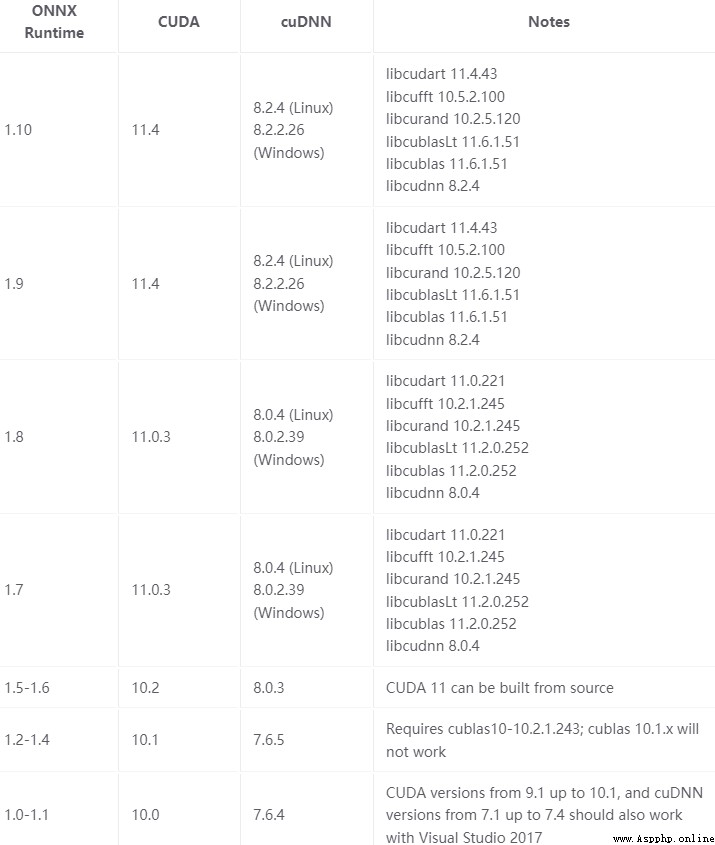The height and width of the screenshot is (845, 715).
Task: Click the Notes column header
Action: (x=549, y=22)
